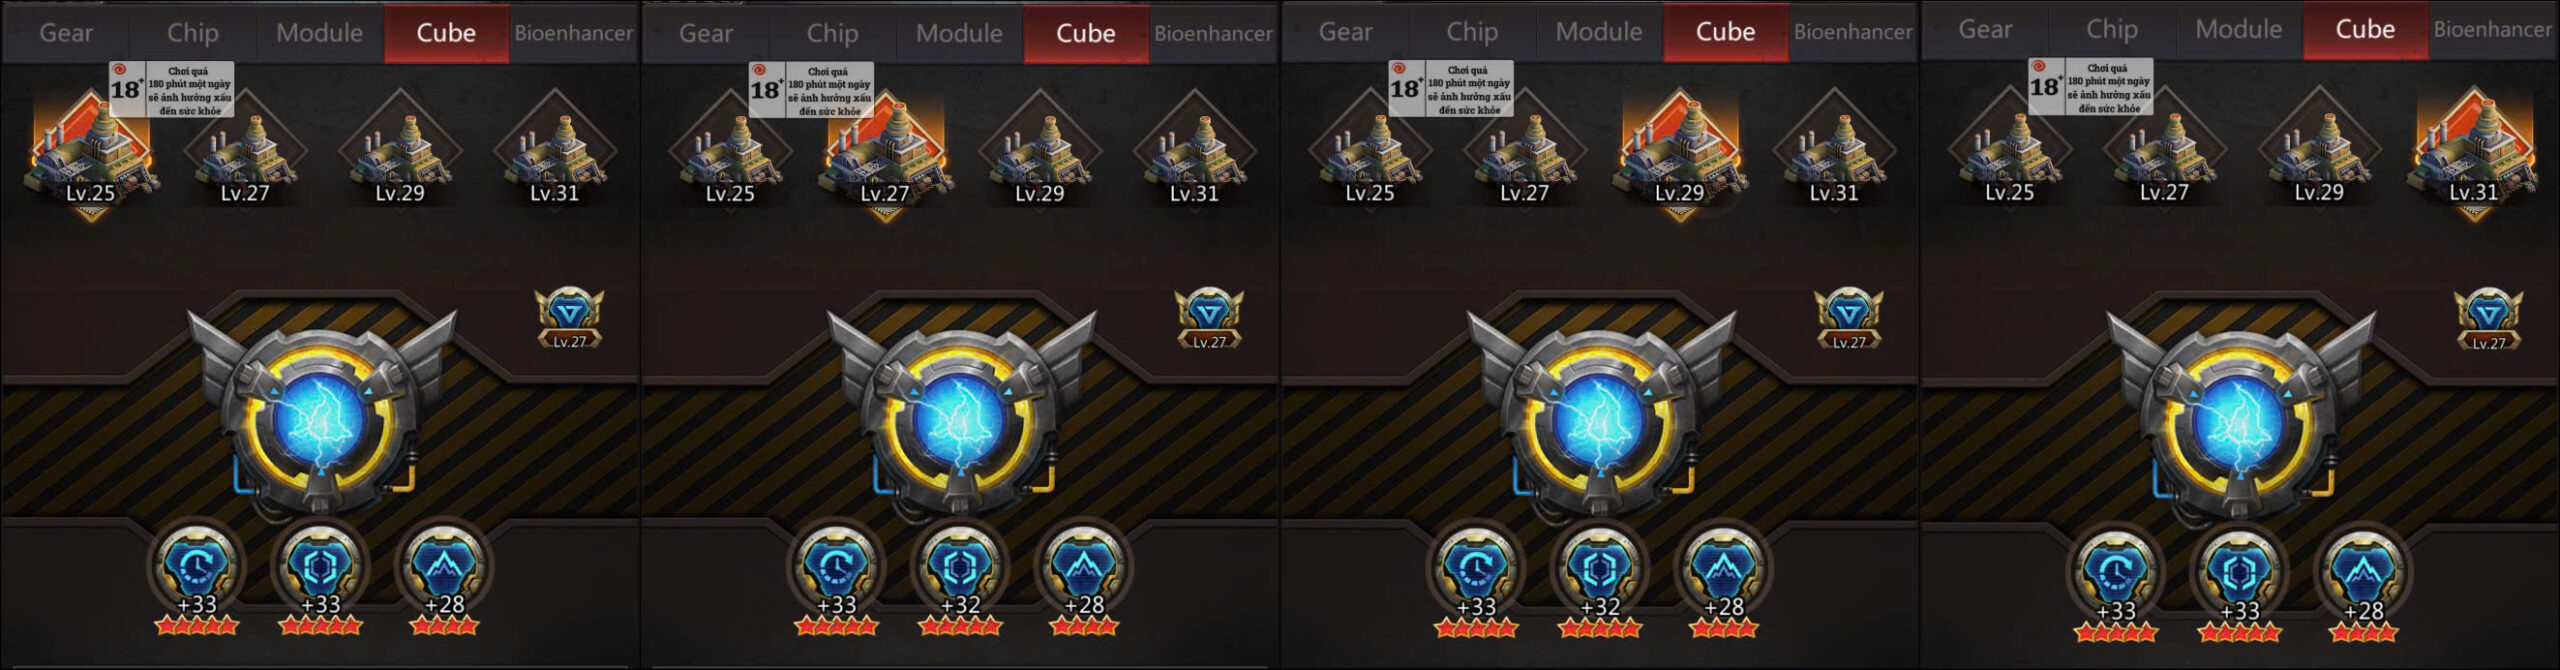The height and width of the screenshot is (670, 2560).
Task: Open the Module tab in the leftmost panel
Action: click(320, 33)
